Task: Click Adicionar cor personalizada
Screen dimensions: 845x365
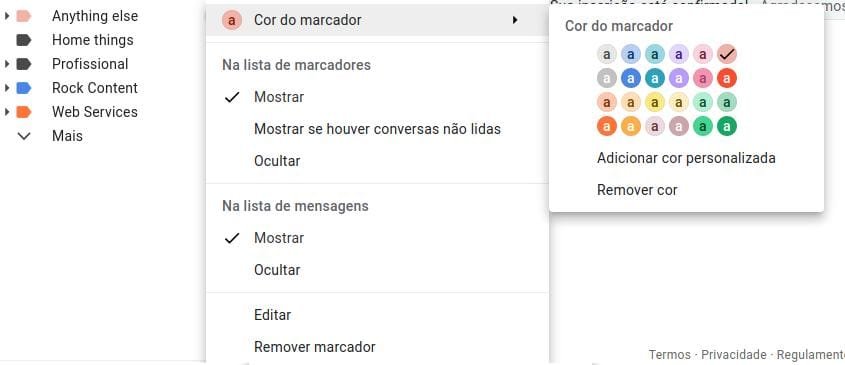Action: point(686,158)
